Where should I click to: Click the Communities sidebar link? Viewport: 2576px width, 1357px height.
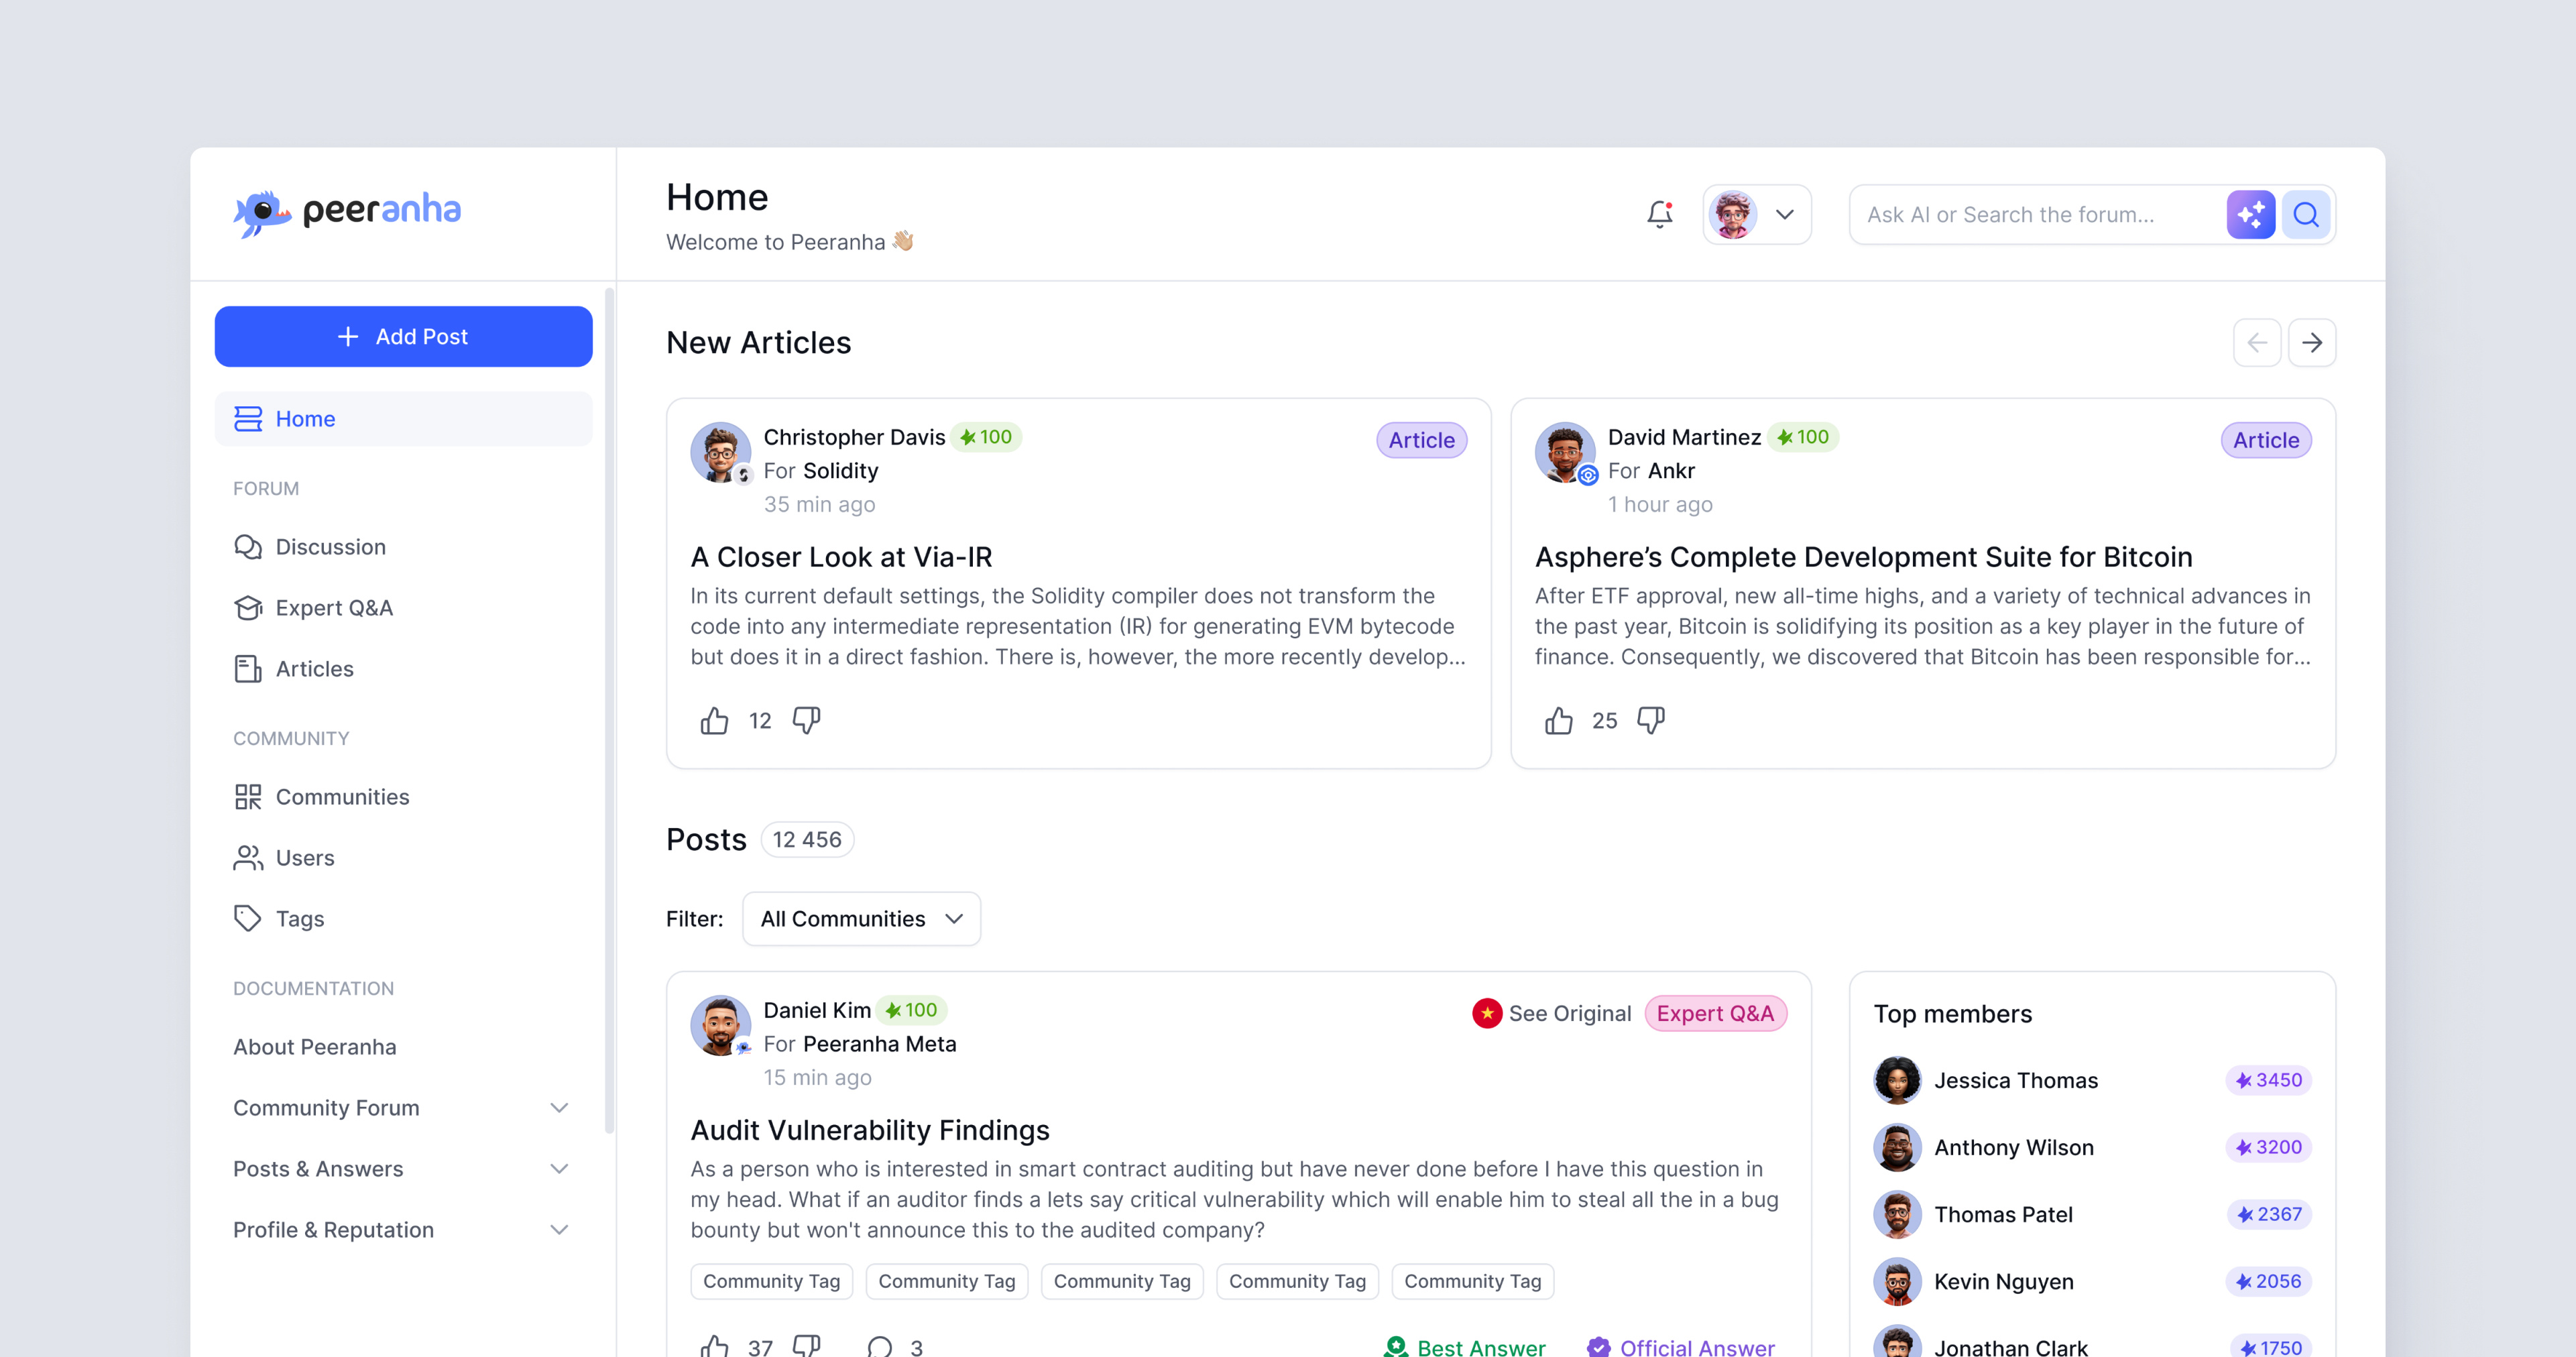tap(343, 796)
